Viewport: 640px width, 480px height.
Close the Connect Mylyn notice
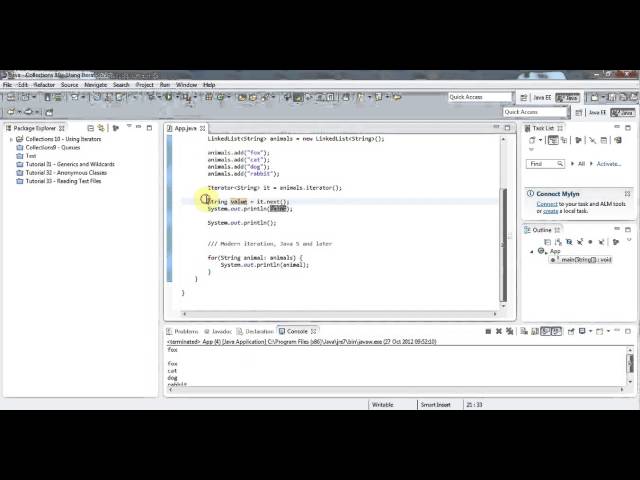[x=627, y=193]
